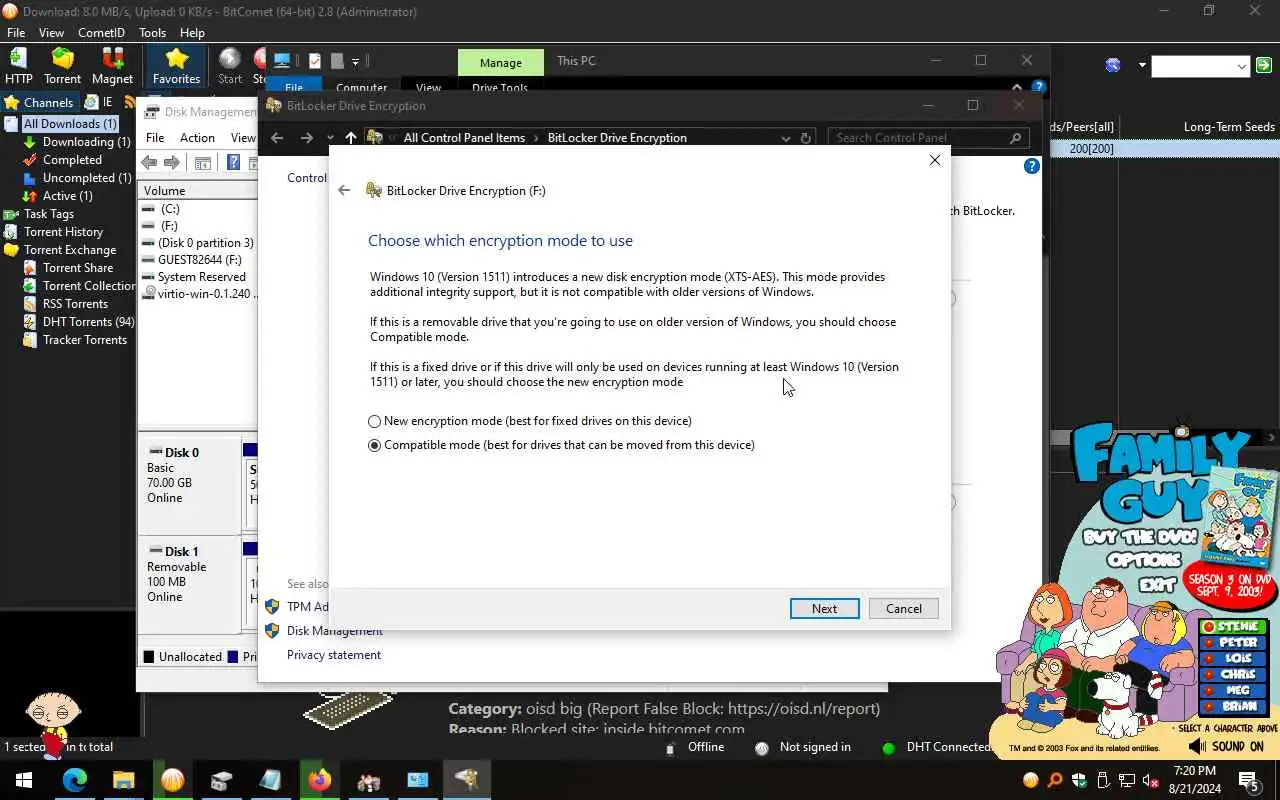1280x800 pixels.
Task: Click the Start toolbar button in BitComet
Action: point(230,66)
